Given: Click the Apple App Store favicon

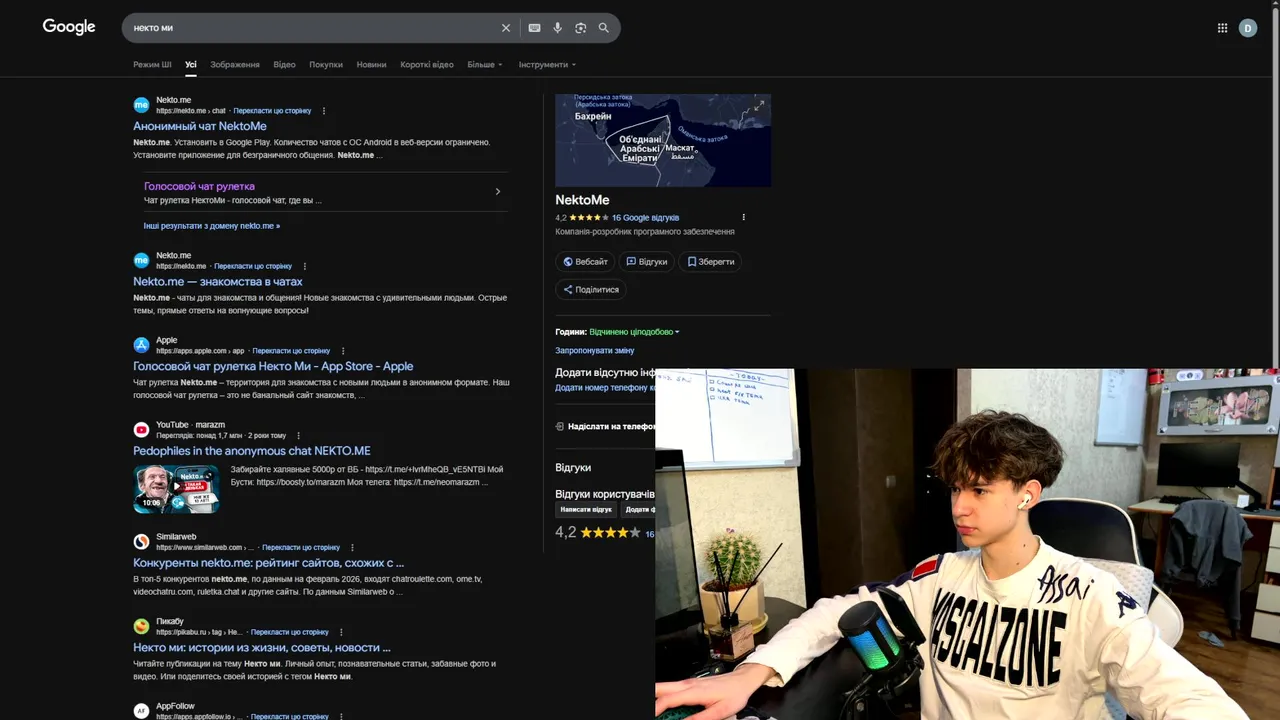Looking at the screenshot, I should pyautogui.click(x=141, y=345).
